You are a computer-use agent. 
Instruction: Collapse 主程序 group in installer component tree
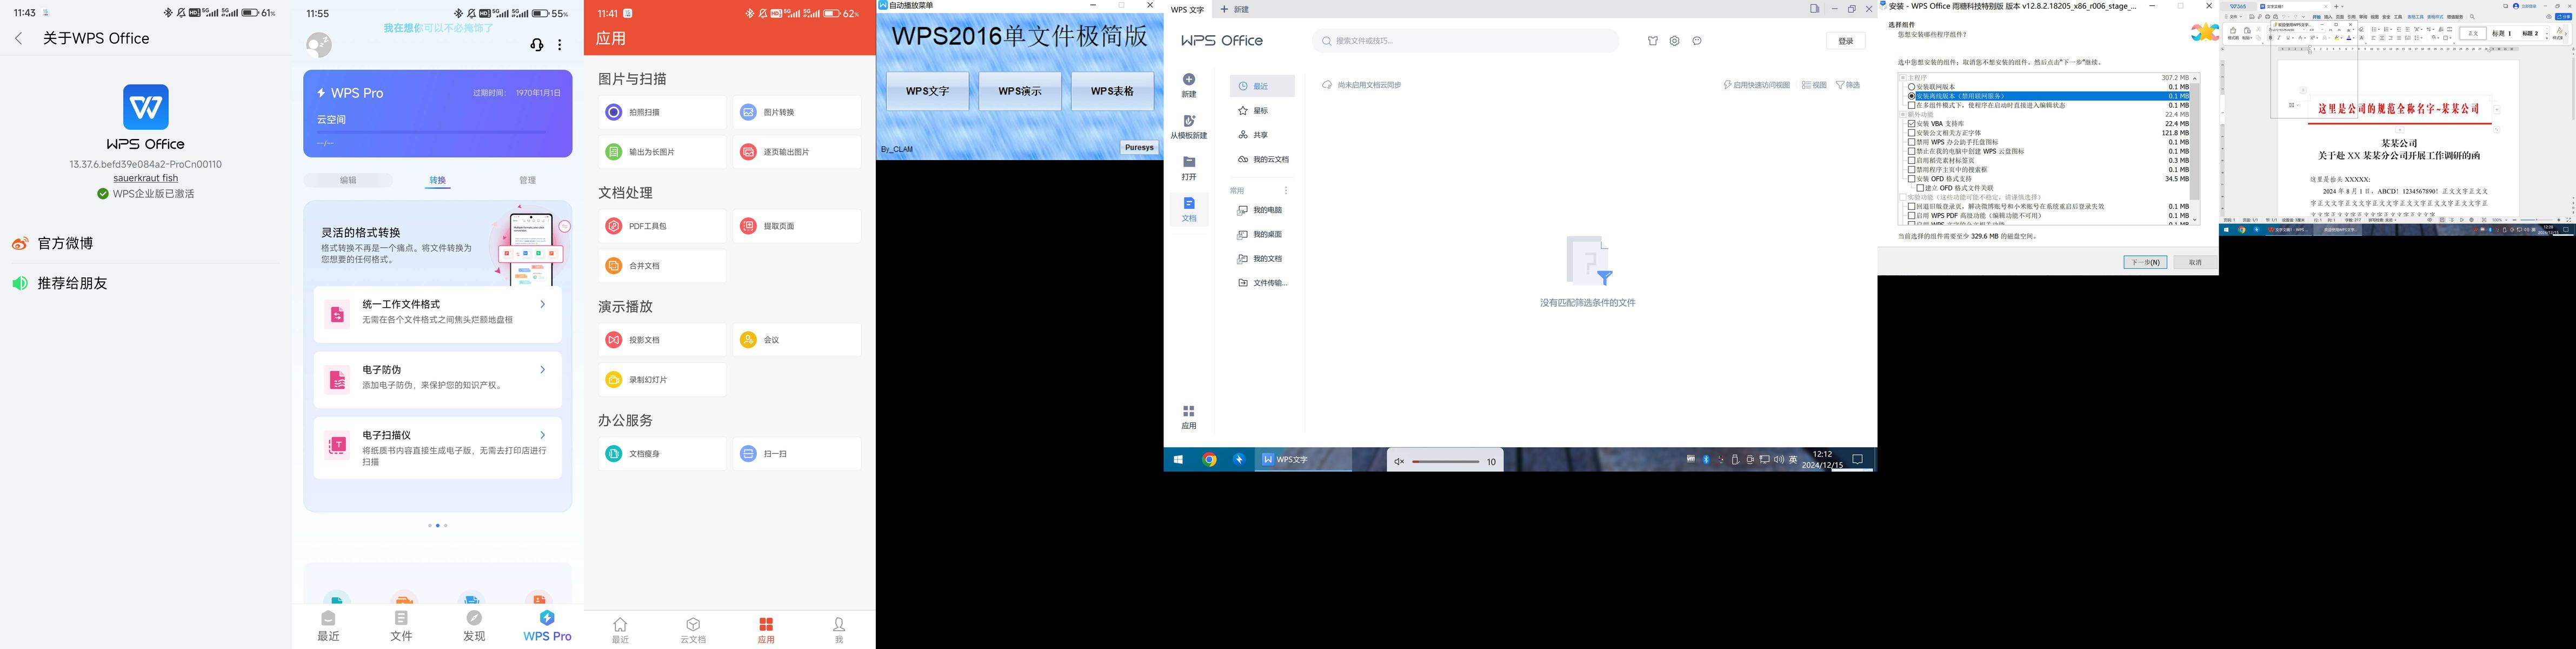coord(1903,78)
